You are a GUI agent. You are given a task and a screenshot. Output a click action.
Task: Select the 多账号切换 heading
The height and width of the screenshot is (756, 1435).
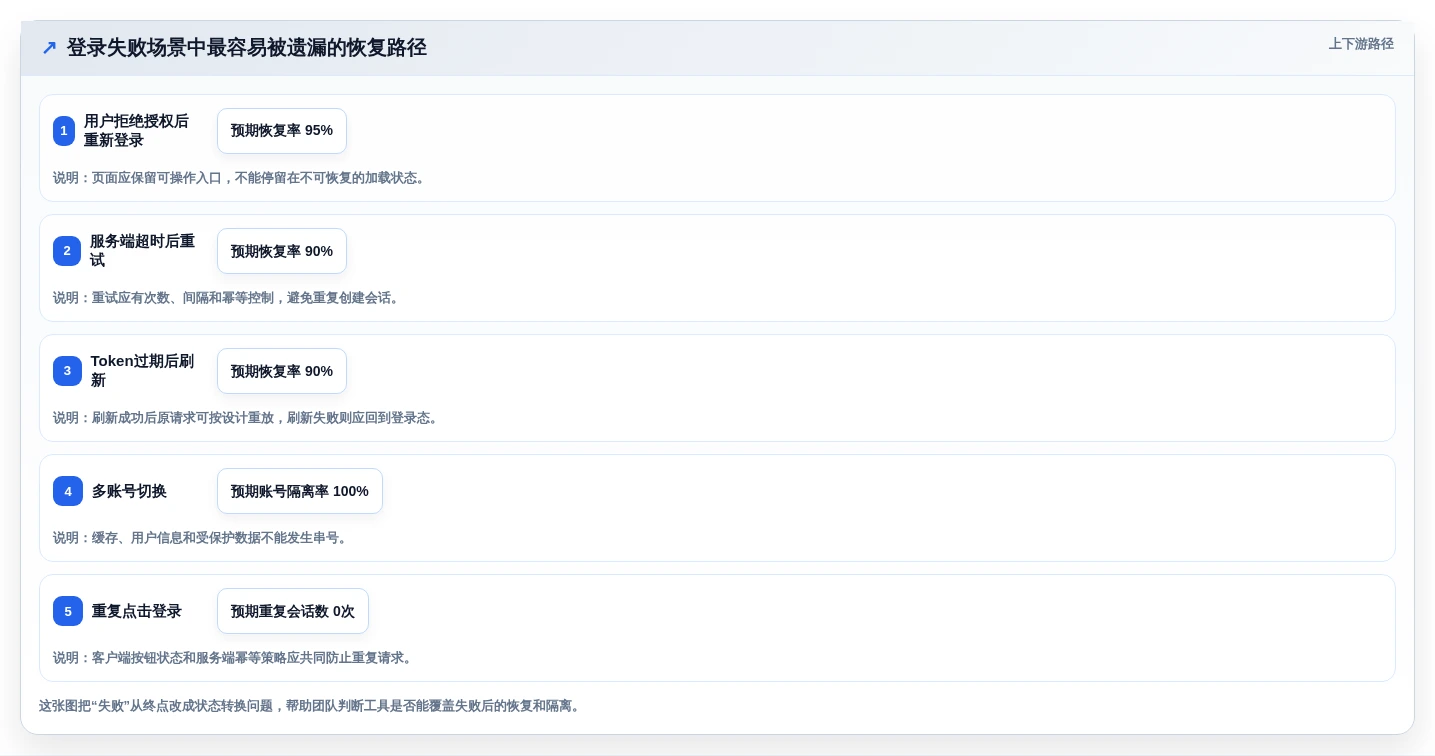(x=130, y=491)
